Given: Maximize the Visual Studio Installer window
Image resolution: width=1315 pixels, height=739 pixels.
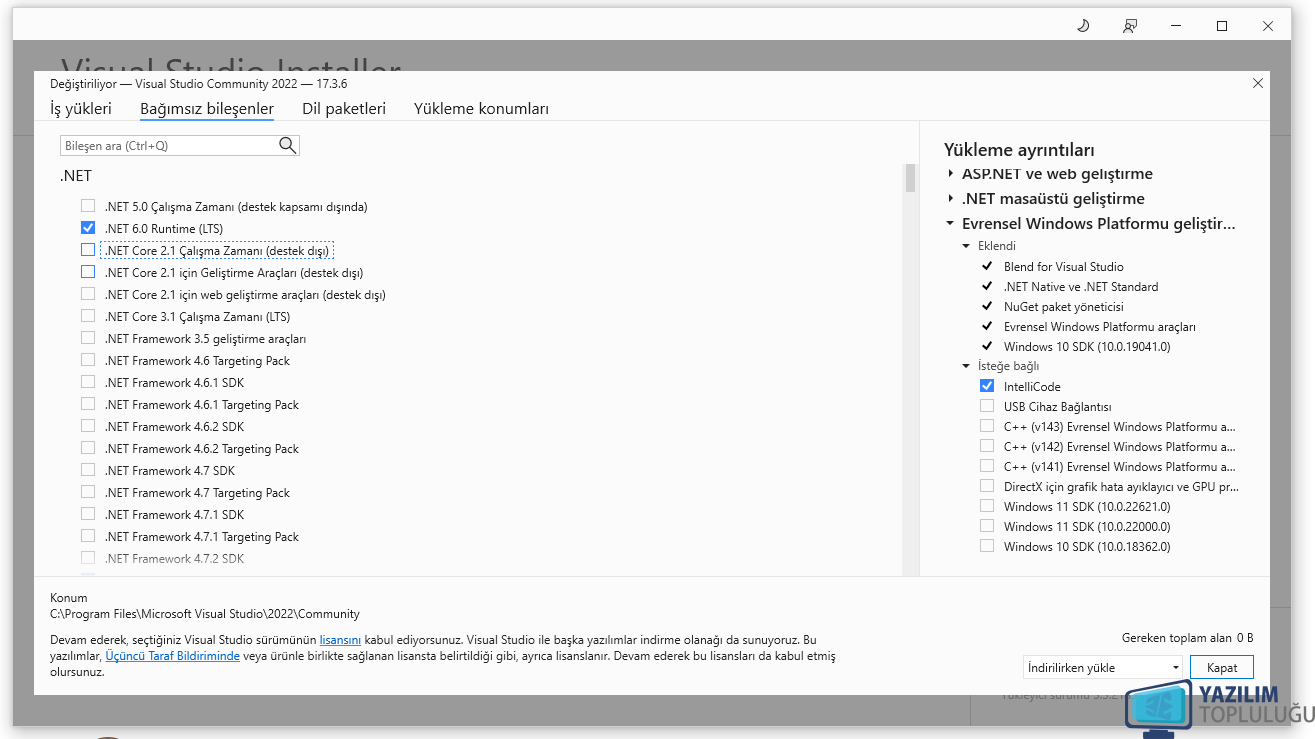Looking at the screenshot, I should click(1222, 26).
